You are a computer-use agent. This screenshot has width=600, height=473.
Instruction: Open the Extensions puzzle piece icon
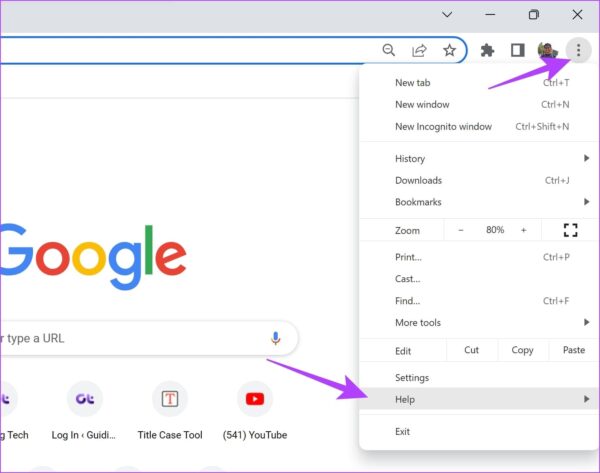[x=487, y=50]
